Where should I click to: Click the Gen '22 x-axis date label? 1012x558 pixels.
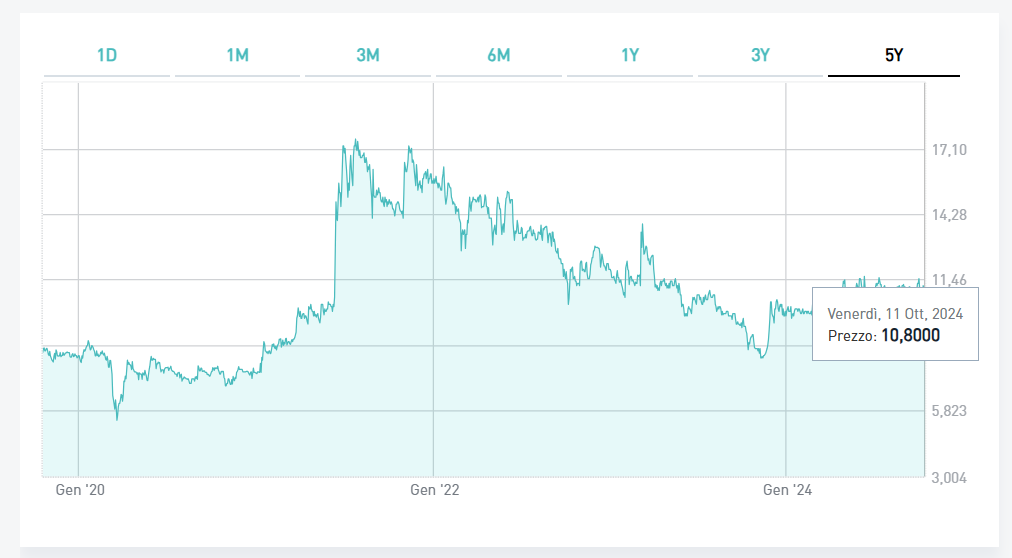[434, 490]
